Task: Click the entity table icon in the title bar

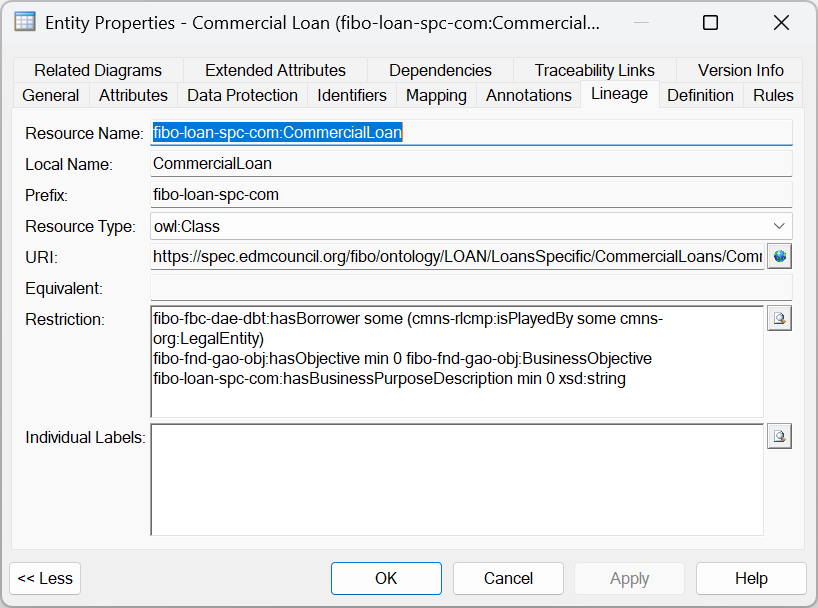Action: coord(24,21)
